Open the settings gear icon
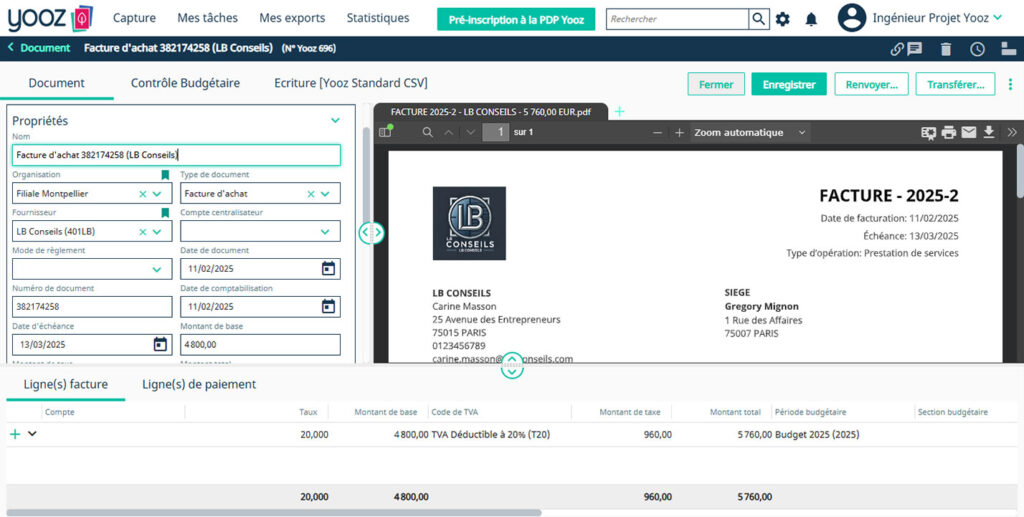 pyautogui.click(x=782, y=20)
